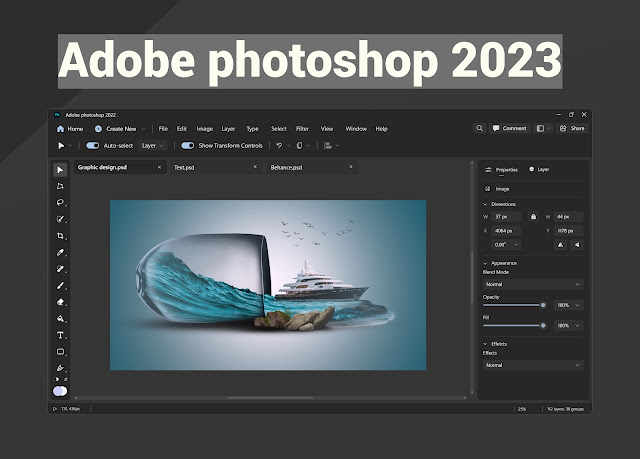Click the Share button
The image size is (640, 459).
point(572,129)
